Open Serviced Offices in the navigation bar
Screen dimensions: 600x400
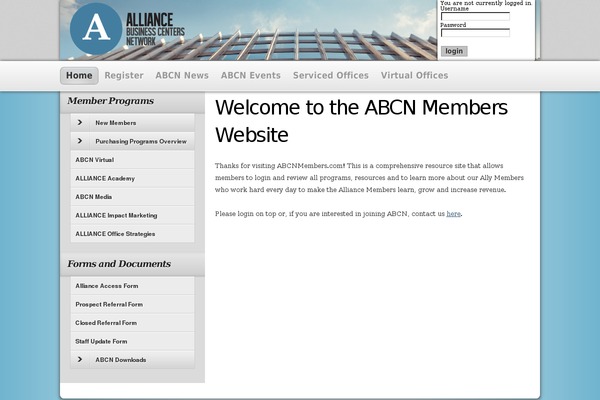331,75
